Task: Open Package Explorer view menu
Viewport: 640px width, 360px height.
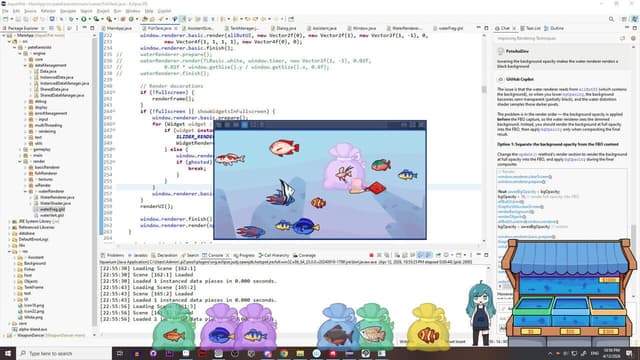Action: pyautogui.click(x=77, y=28)
